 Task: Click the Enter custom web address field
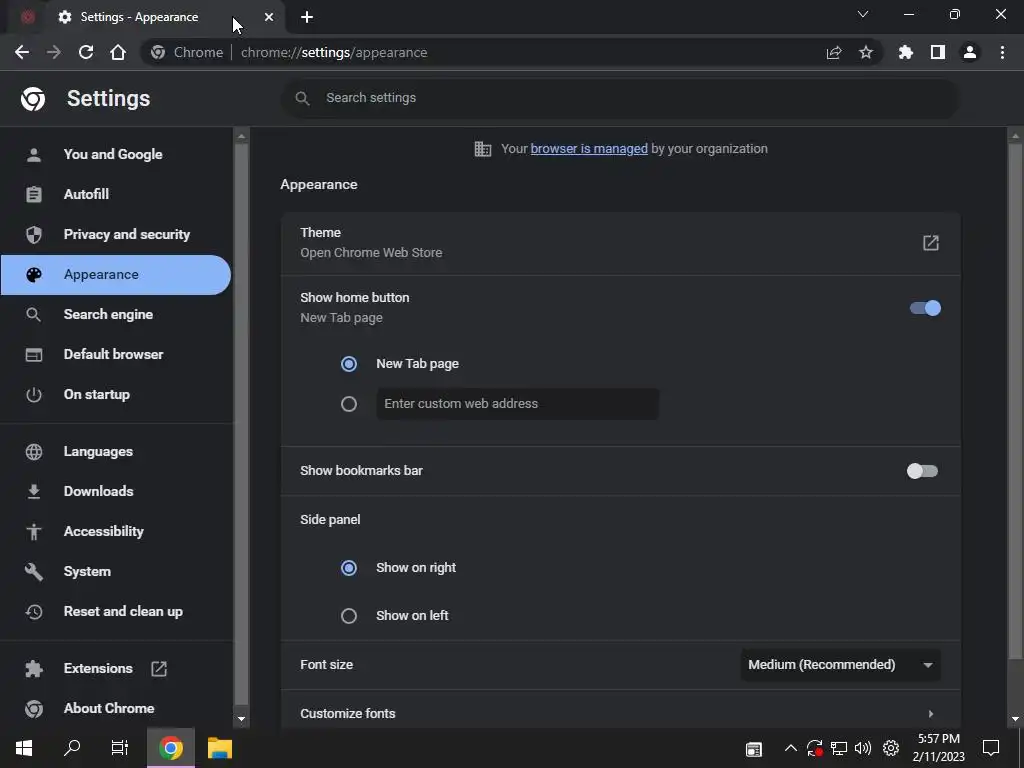coord(517,404)
